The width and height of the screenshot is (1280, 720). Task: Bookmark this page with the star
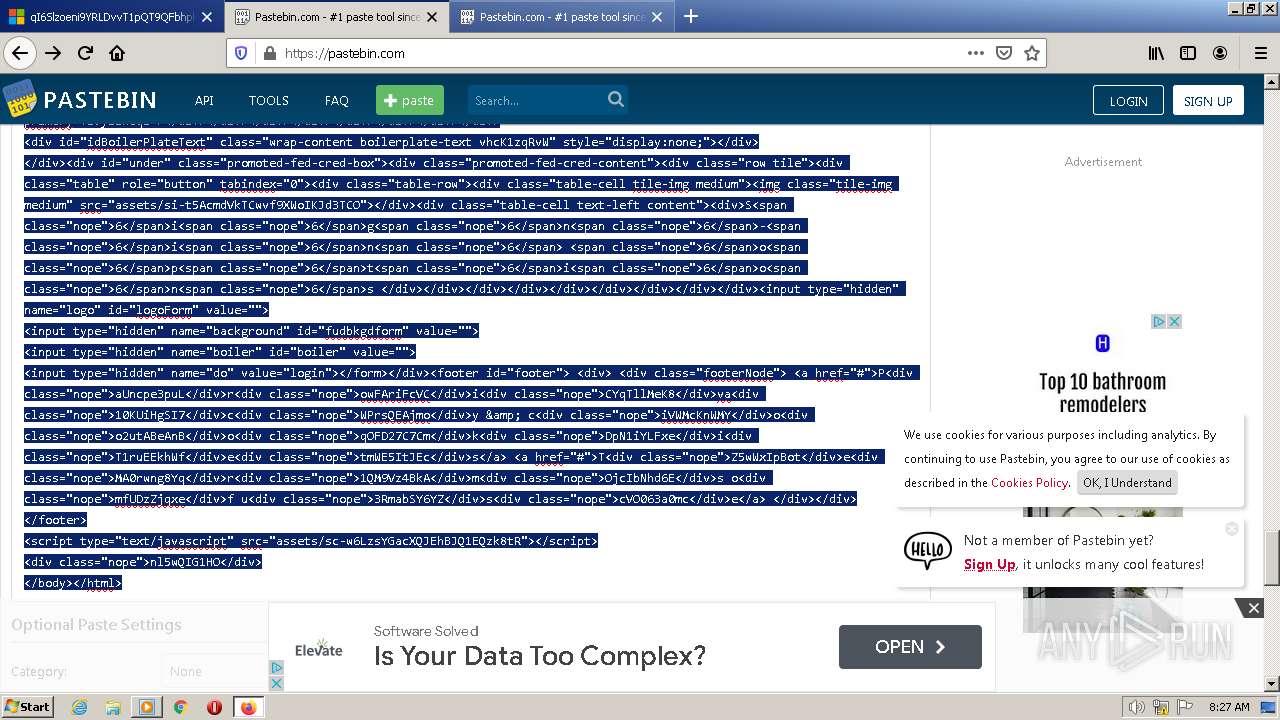tap(1032, 53)
